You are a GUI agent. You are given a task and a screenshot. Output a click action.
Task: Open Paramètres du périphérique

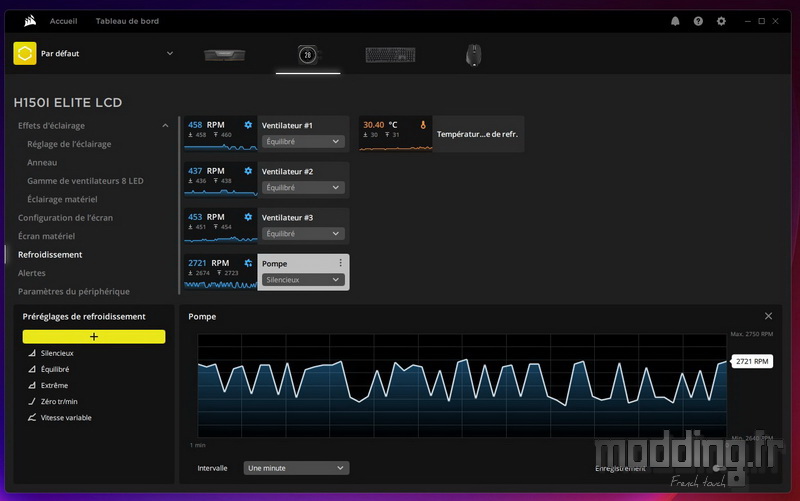[73, 291]
